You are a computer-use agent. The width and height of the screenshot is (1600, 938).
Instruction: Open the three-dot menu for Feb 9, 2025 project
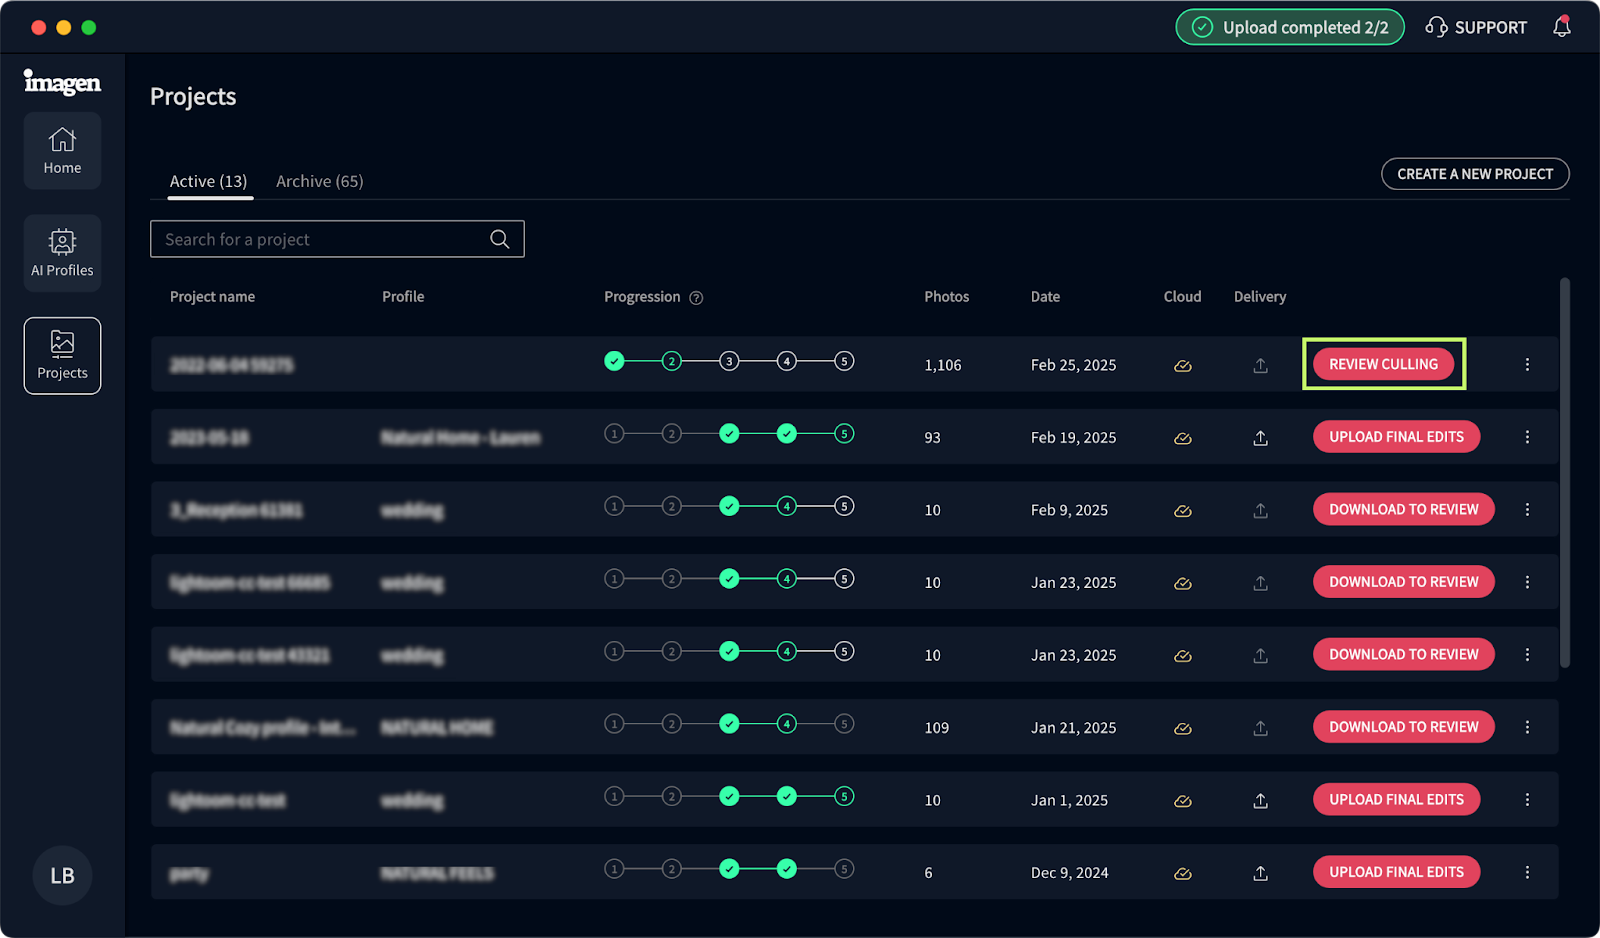(x=1527, y=510)
